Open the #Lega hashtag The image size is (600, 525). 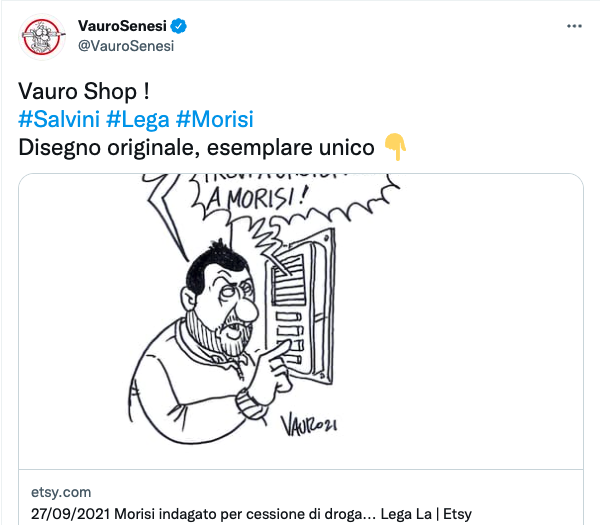[x=138, y=119]
